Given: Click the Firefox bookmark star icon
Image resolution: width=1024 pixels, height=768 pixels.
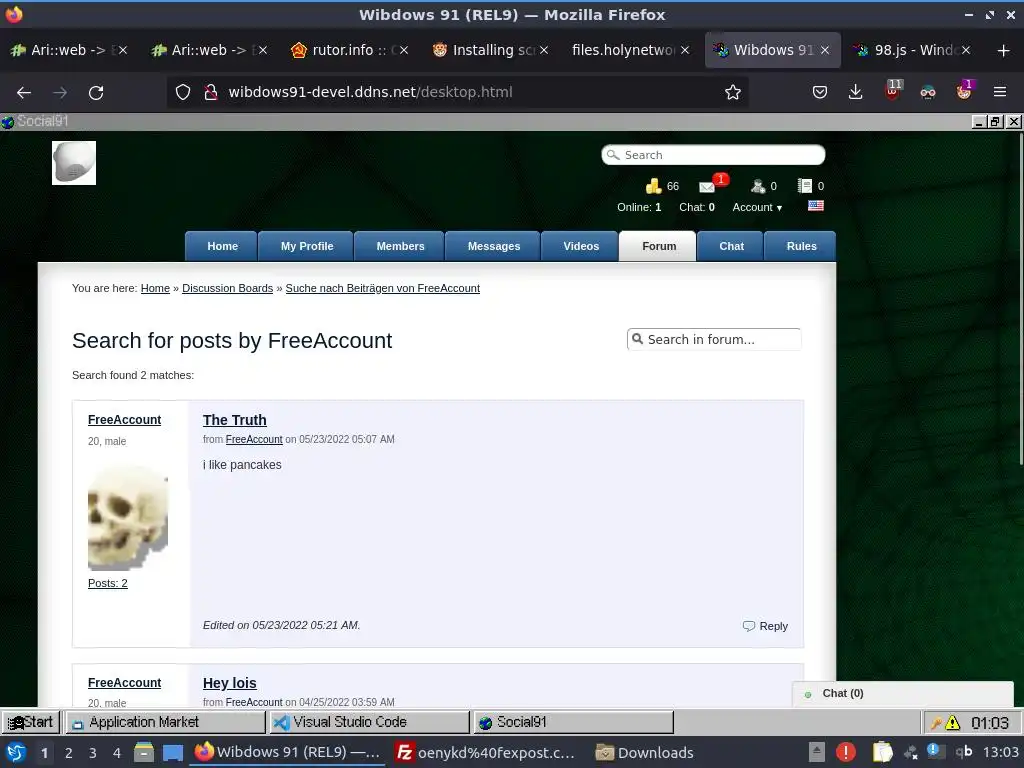Looking at the screenshot, I should click(x=733, y=92).
